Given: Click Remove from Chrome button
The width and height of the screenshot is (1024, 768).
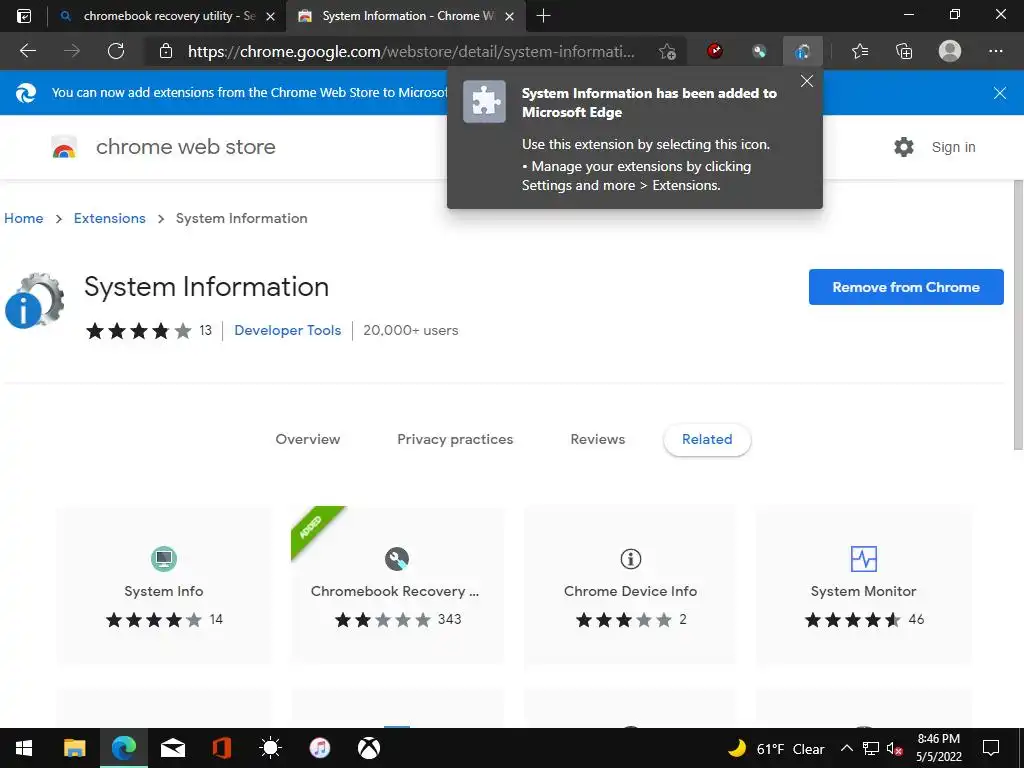Looking at the screenshot, I should tap(906, 287).
